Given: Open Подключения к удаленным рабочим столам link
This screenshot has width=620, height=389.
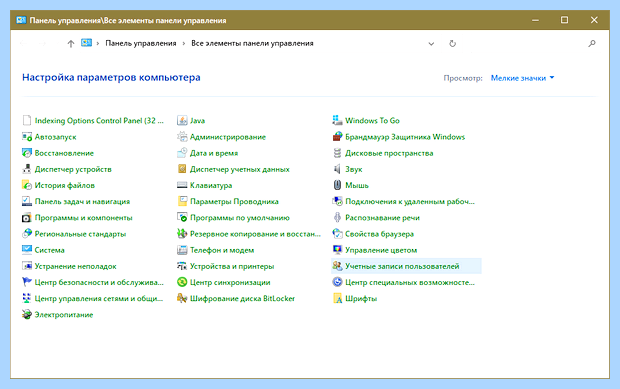Looking at the screenshot, I should point(410,202).
